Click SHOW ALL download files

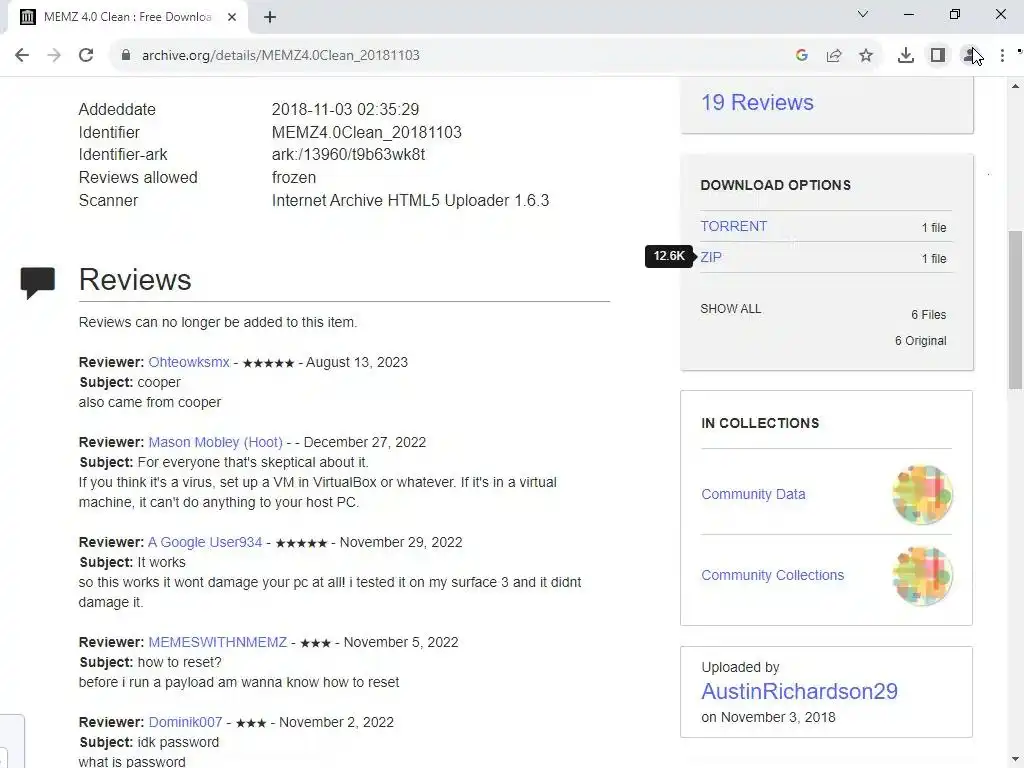[x=731, y=308]
